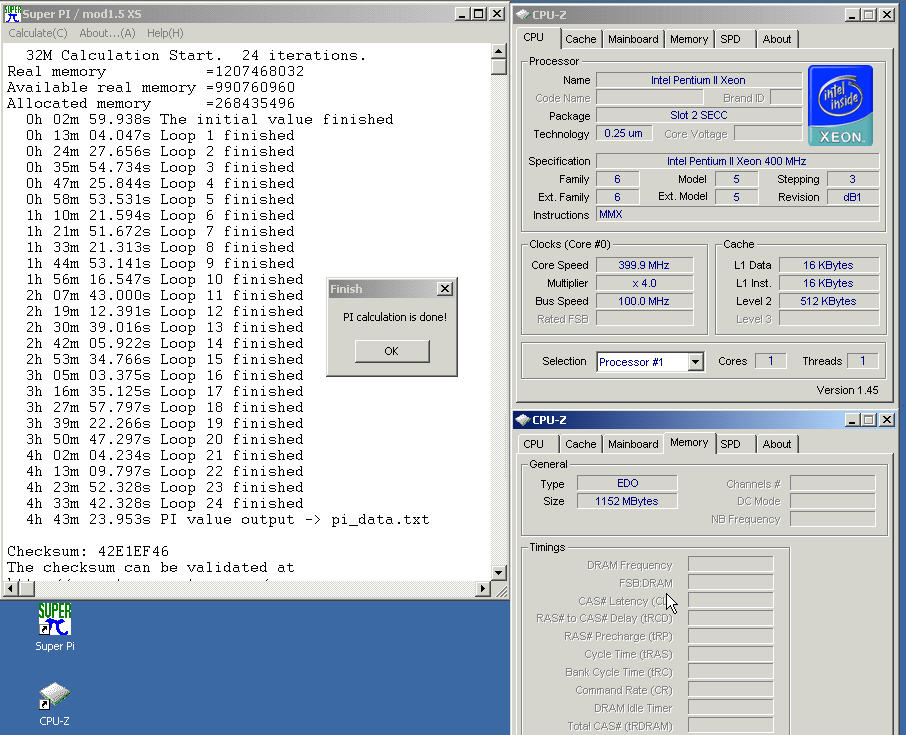906x735 pixels.
Task: Switch to Cache tab in lower CPU-Z
Action: click(581, 444)
